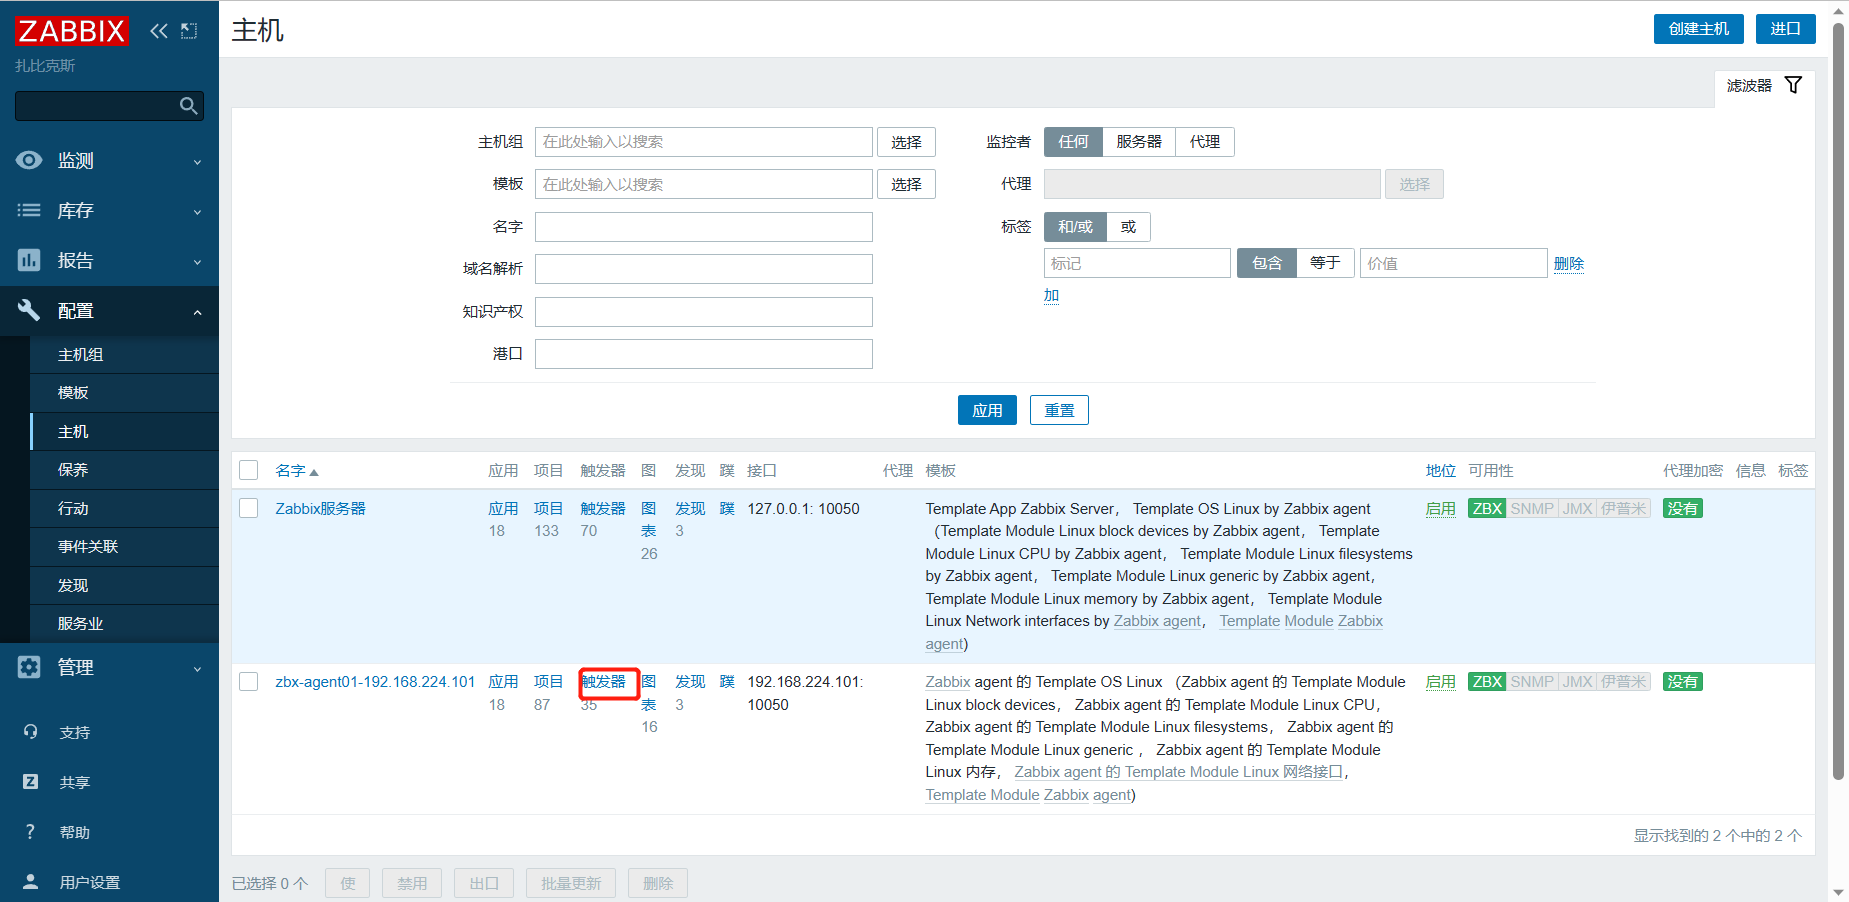Click JMX availability badge for Zabbix服务器
Screen dimensions: 1849x902
1577,509
